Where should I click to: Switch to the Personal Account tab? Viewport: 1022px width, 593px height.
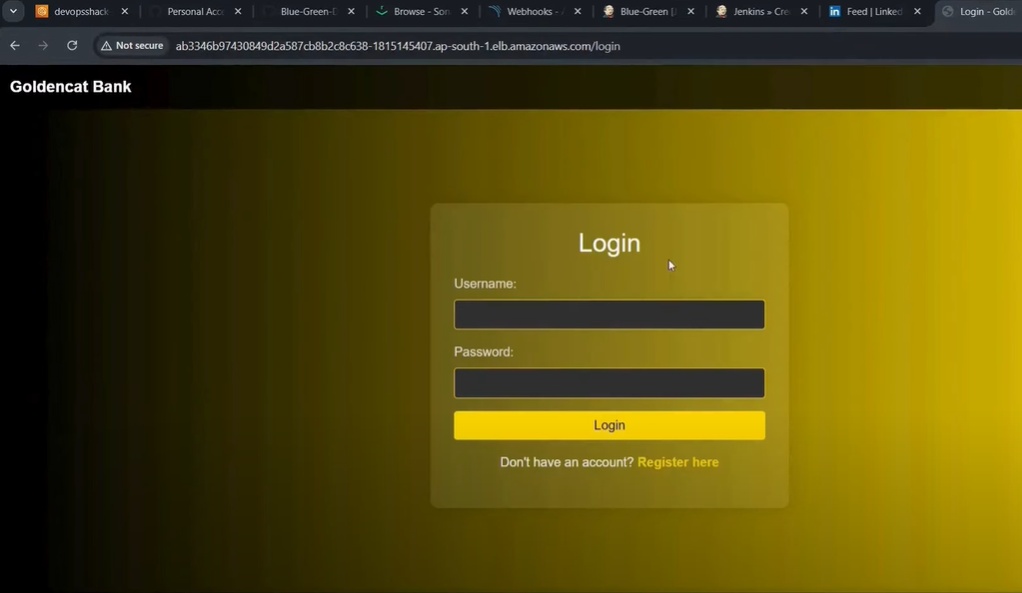pyautogui.click(x=193, y=12)
